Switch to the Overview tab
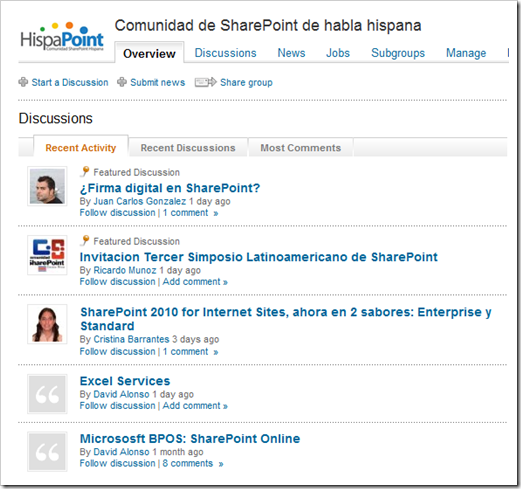 149,53
